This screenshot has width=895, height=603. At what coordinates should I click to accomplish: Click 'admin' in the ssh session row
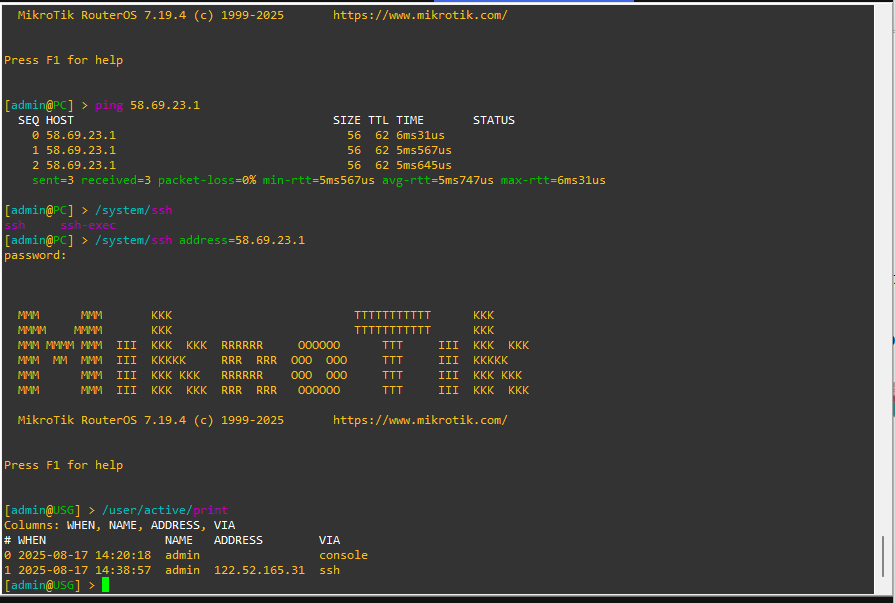pyautogui.click(x=183, y=570)
